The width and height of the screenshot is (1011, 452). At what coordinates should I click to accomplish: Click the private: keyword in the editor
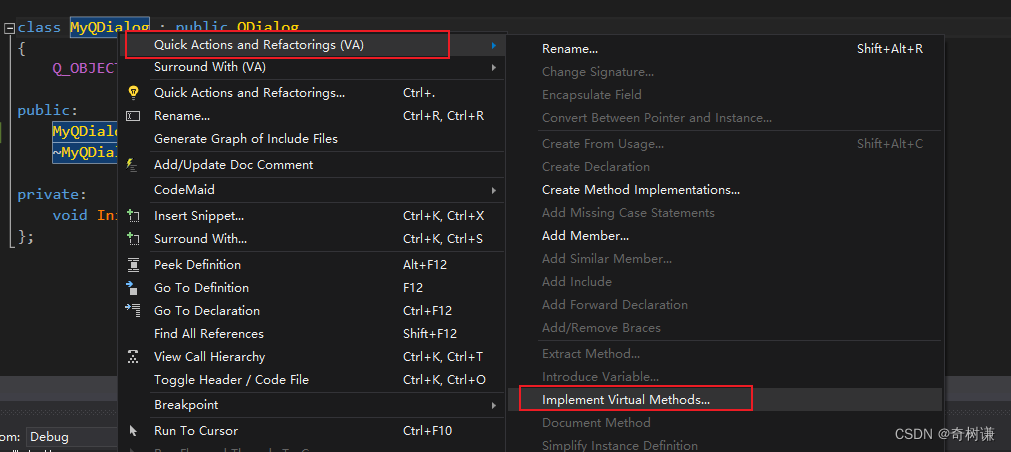click(x=52, y=194)
